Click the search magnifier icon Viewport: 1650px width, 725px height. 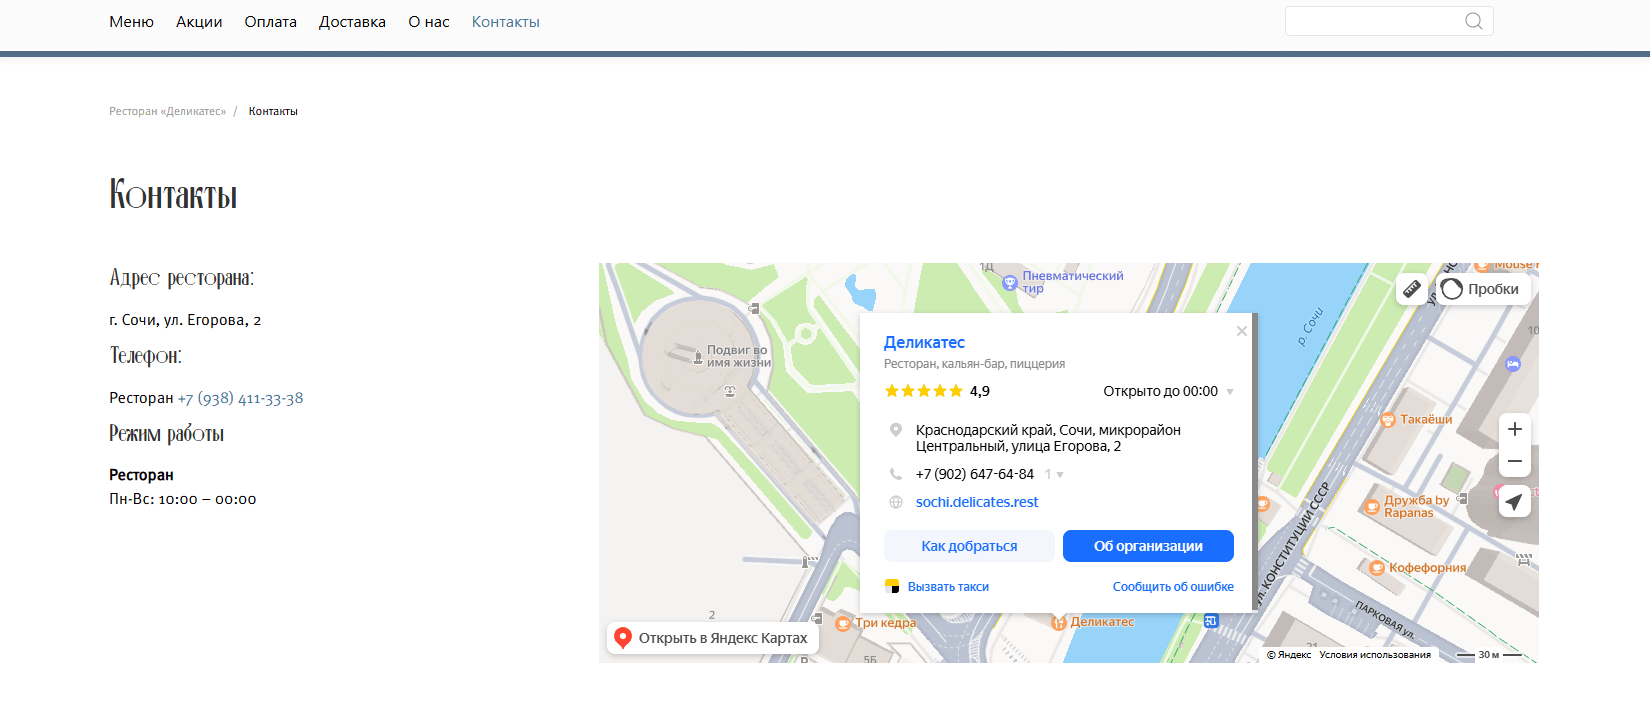[1473, 21]
